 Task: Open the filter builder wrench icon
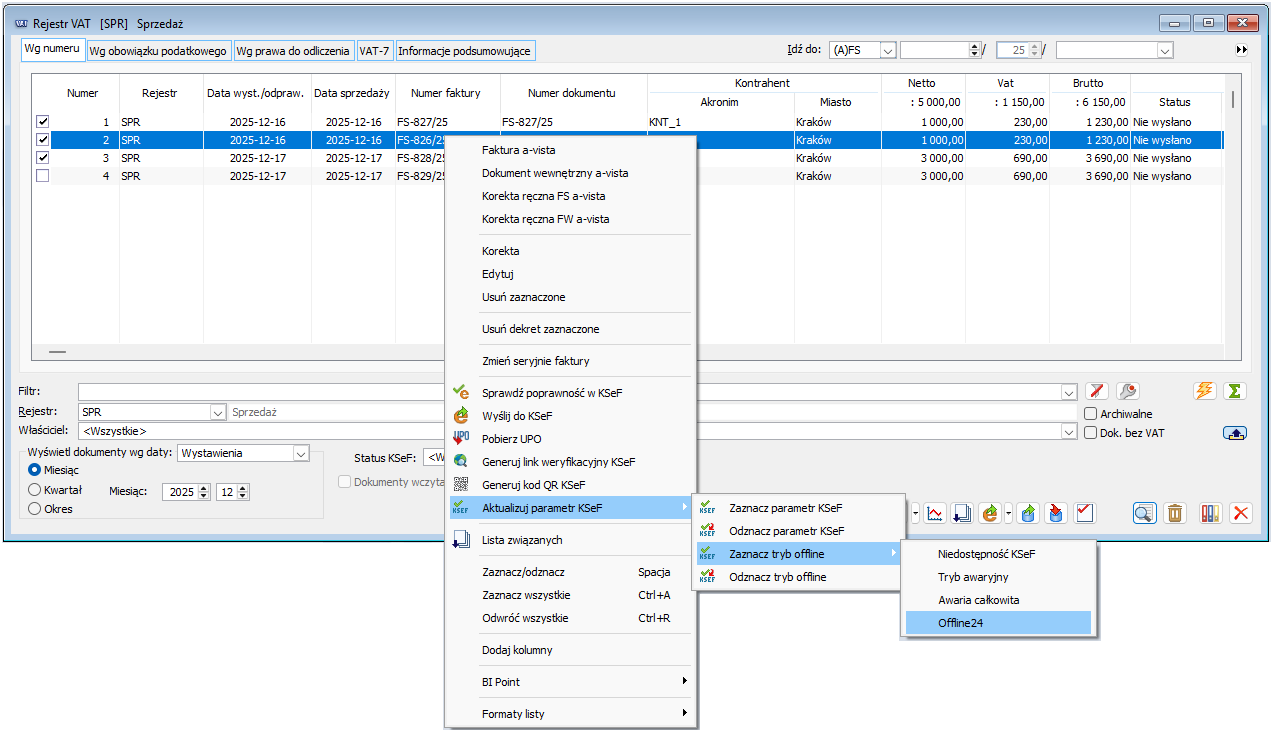pyautogui.click(x=1127, y=391)
